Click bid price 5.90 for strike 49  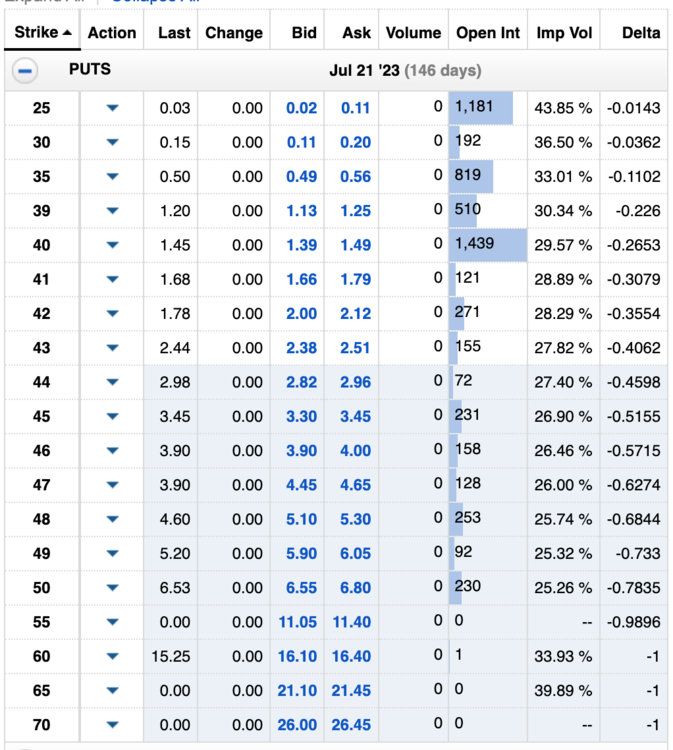pyautogui.click(x=301, y=553)
